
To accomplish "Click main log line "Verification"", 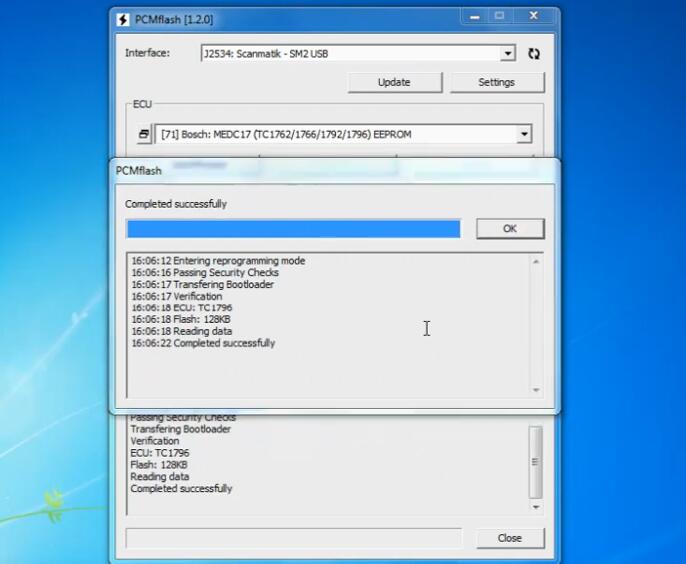I will [x=154, y=441].
